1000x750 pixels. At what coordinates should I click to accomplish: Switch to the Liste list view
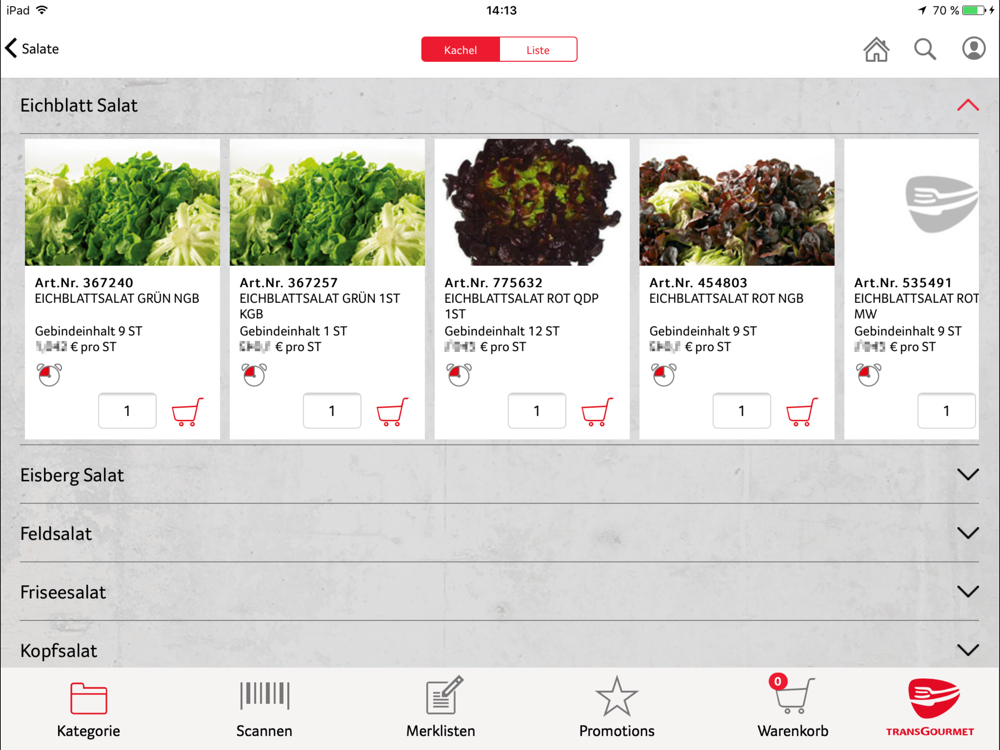coord(538,50)
